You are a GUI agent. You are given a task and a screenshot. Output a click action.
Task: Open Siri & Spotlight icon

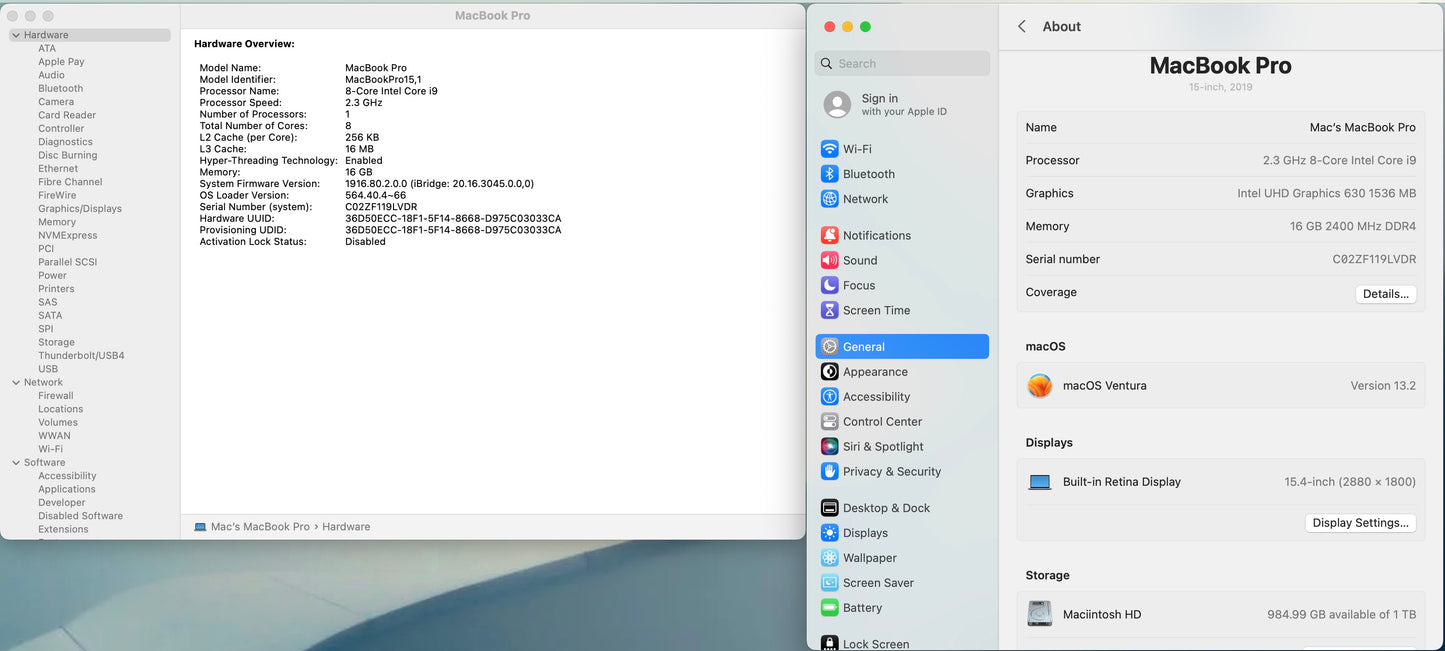click(829, 447)
